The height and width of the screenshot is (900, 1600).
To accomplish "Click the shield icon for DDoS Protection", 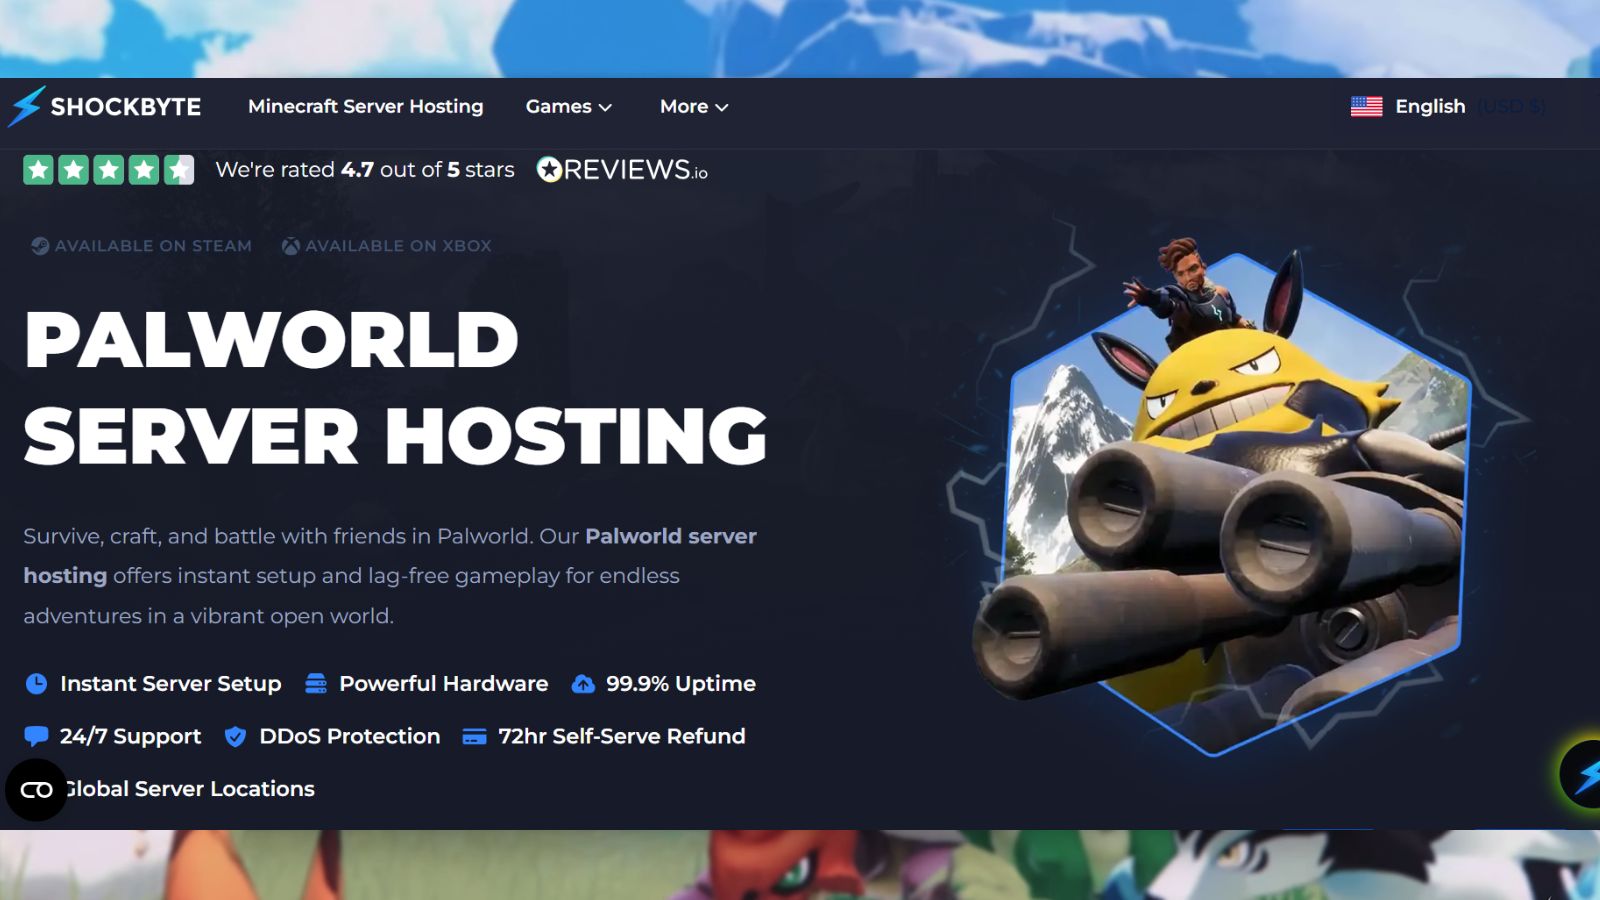I will [x=236, y=736].
